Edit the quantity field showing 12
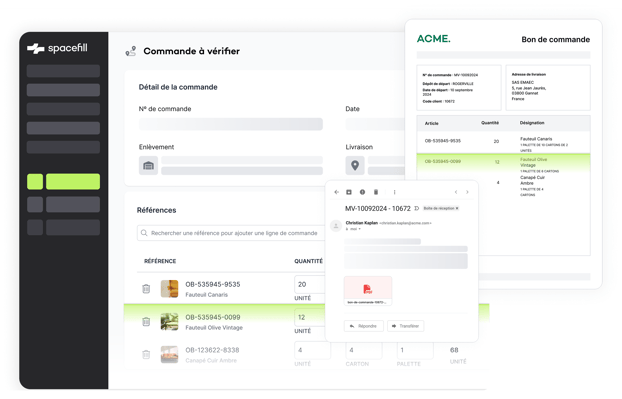The image size is (622, 399). (310, 317)
